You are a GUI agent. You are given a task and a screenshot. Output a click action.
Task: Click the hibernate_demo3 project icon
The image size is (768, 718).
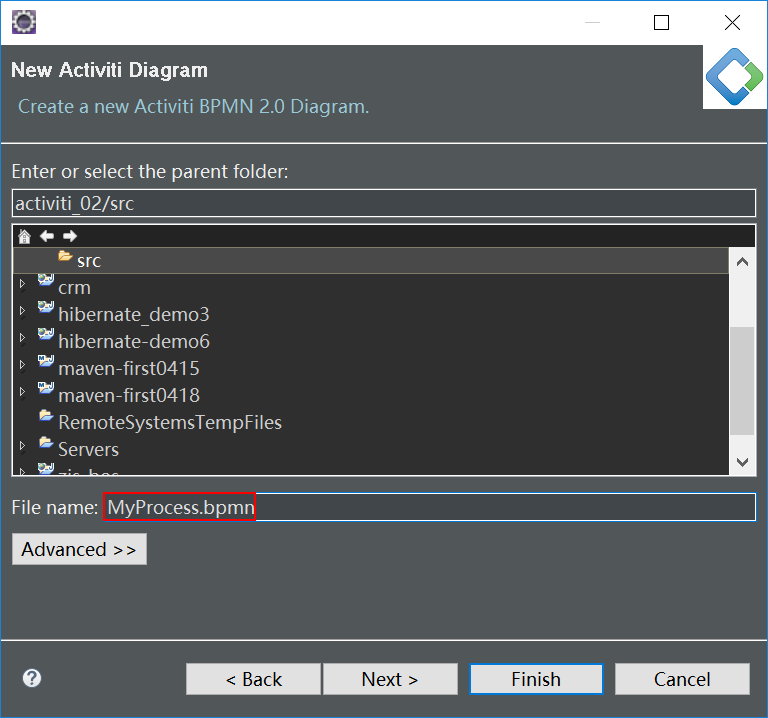point(46,308)
